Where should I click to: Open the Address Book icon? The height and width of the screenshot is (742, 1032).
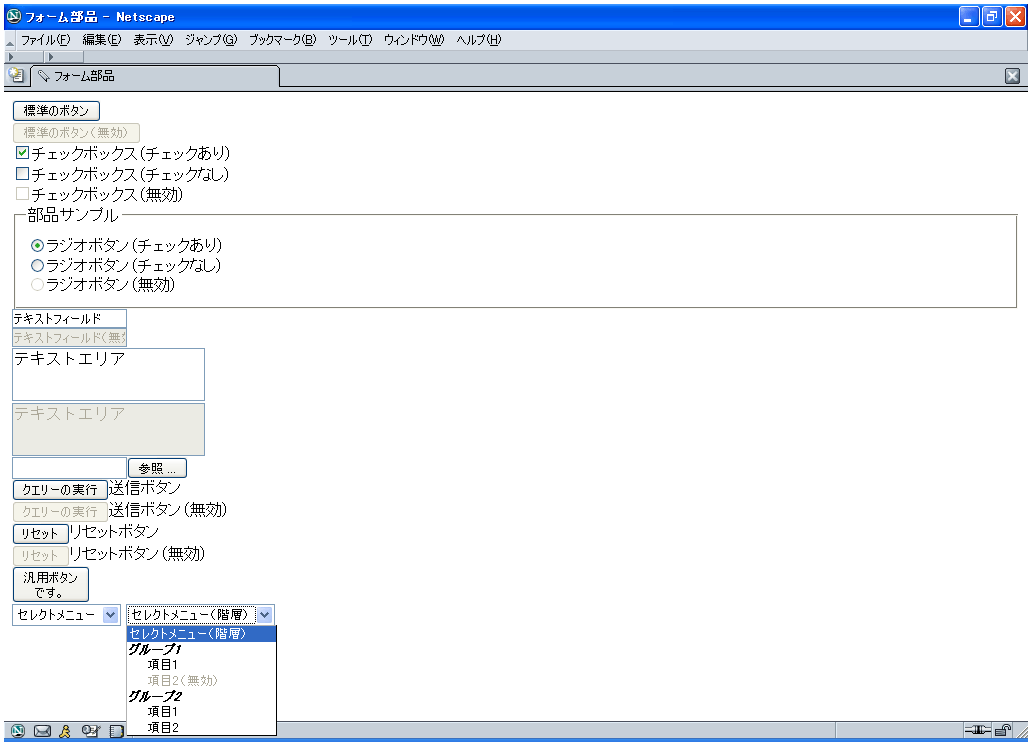point(116,730)
